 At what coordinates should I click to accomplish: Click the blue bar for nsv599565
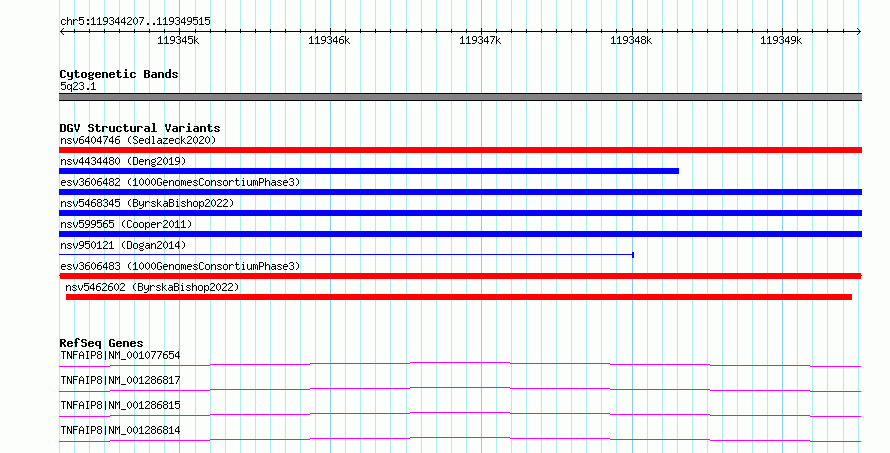(460, 234)
